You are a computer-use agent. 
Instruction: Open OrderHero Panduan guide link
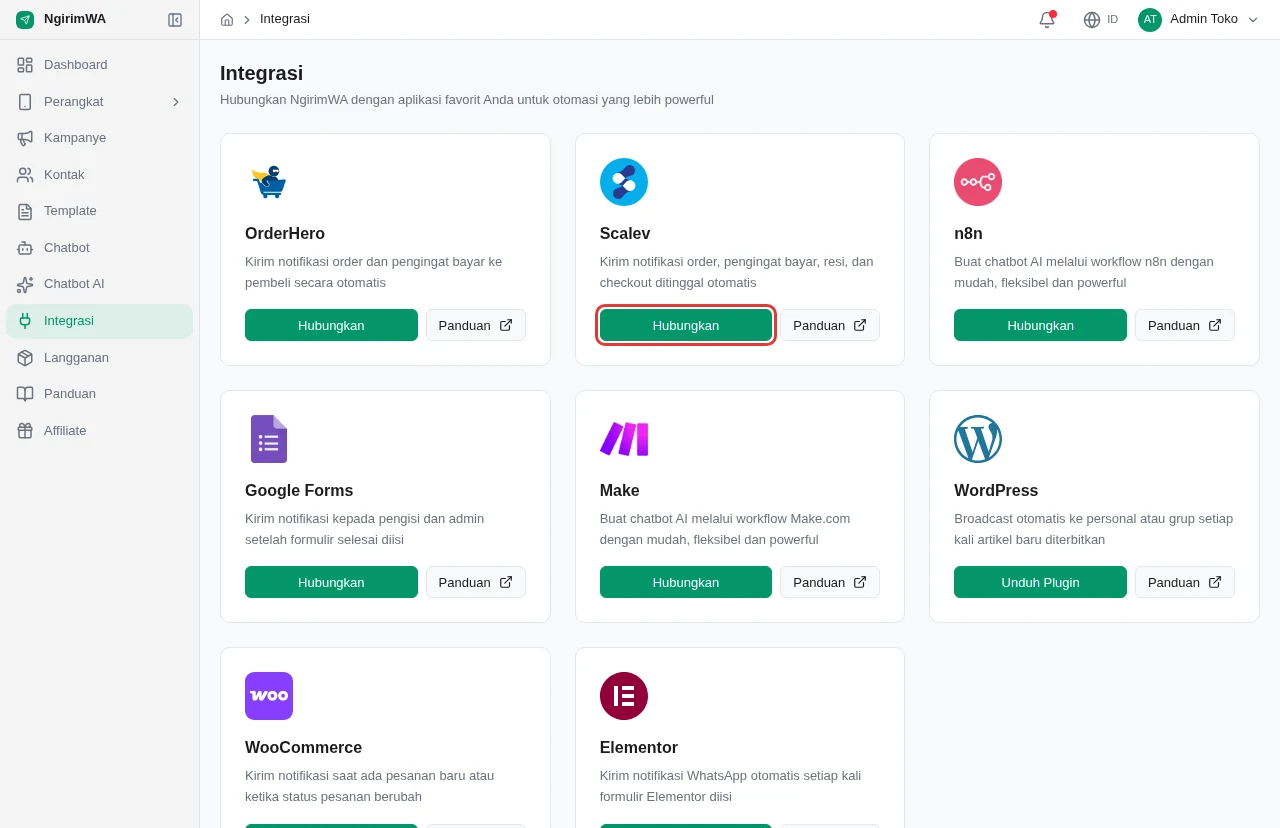pos(476,325)
